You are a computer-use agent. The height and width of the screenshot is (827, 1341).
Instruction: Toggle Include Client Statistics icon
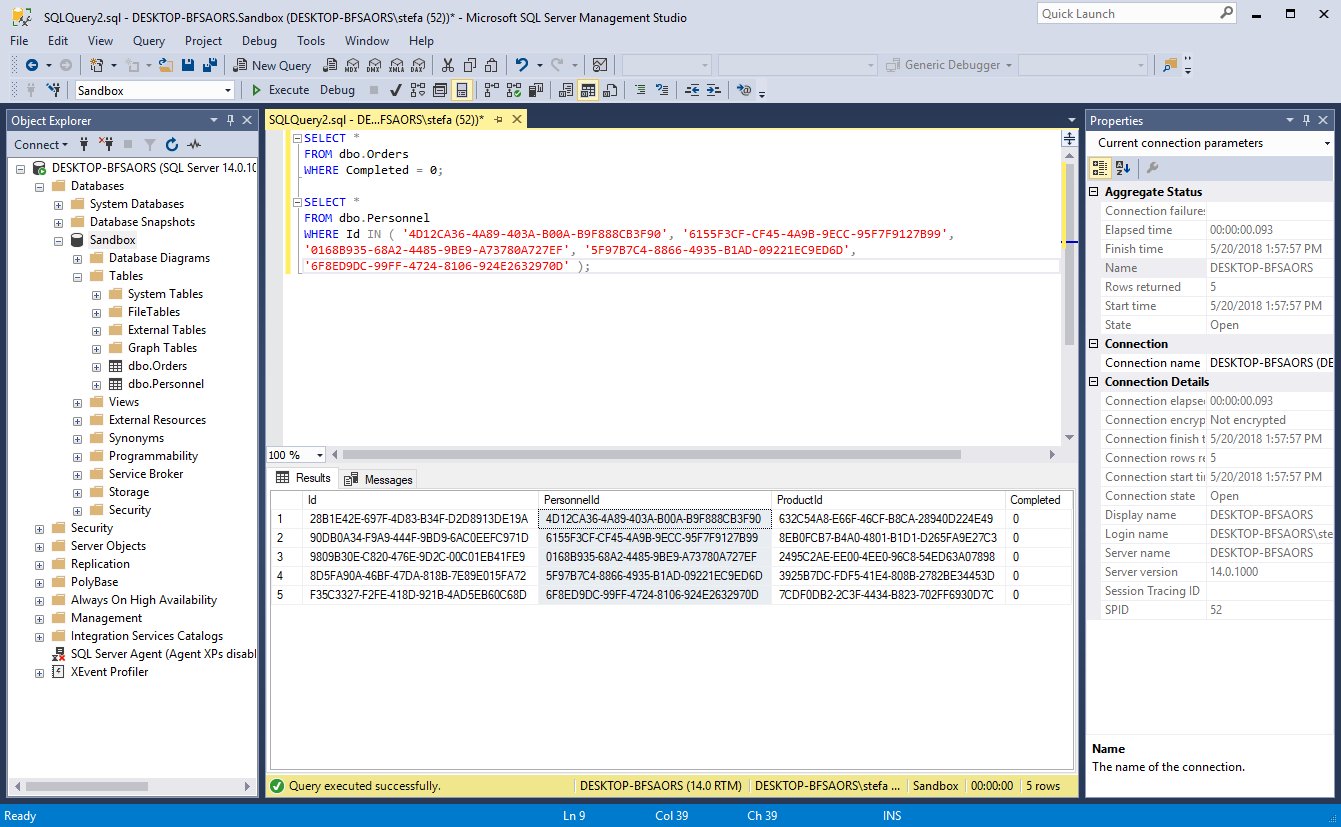point(535,90)
